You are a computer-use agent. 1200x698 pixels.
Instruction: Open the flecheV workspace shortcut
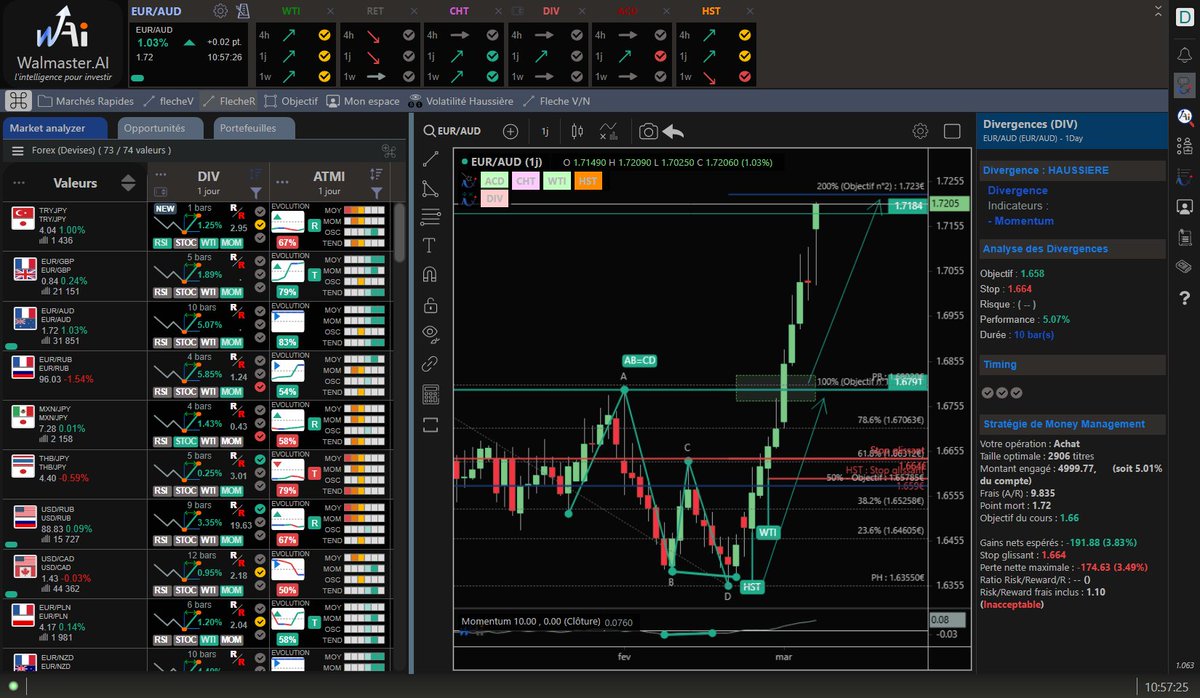[169, 101]
